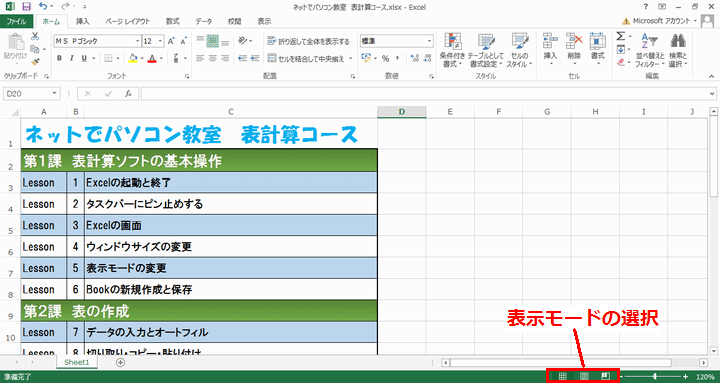The height and width of the screenshot is (383, 720).
Task: Open the font size 12 dropdown
Action: 160,41
